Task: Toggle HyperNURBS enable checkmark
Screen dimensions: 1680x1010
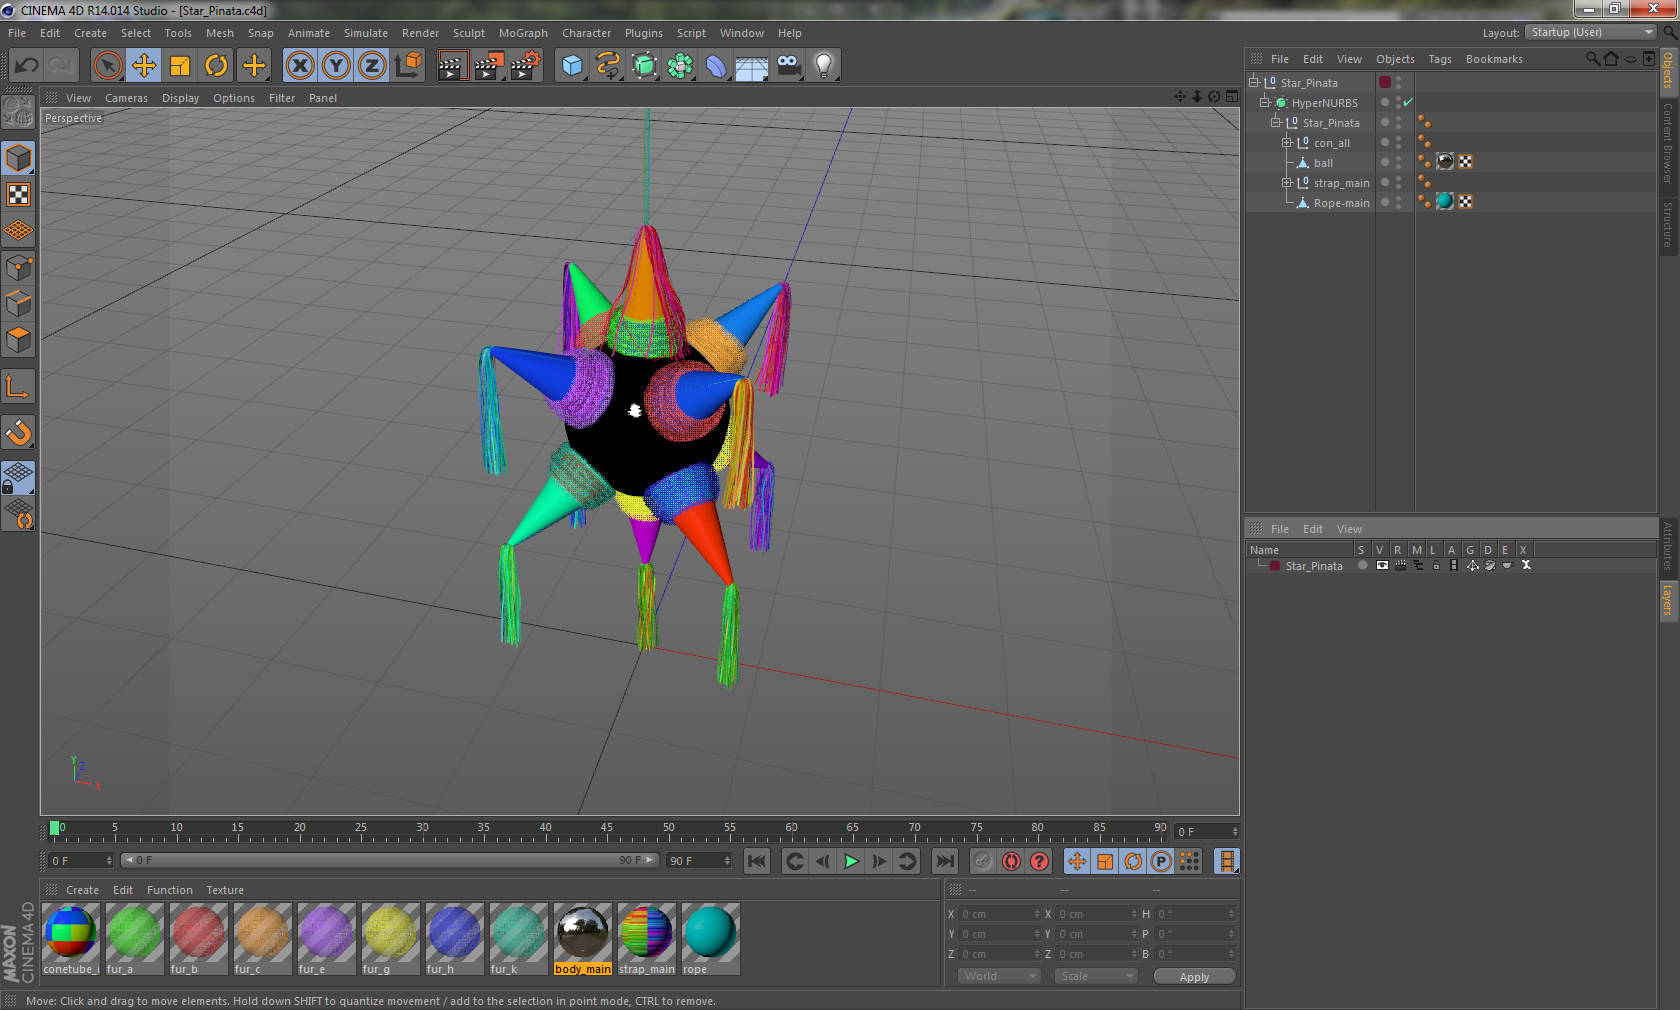Action: click(x=1408, y=102)
